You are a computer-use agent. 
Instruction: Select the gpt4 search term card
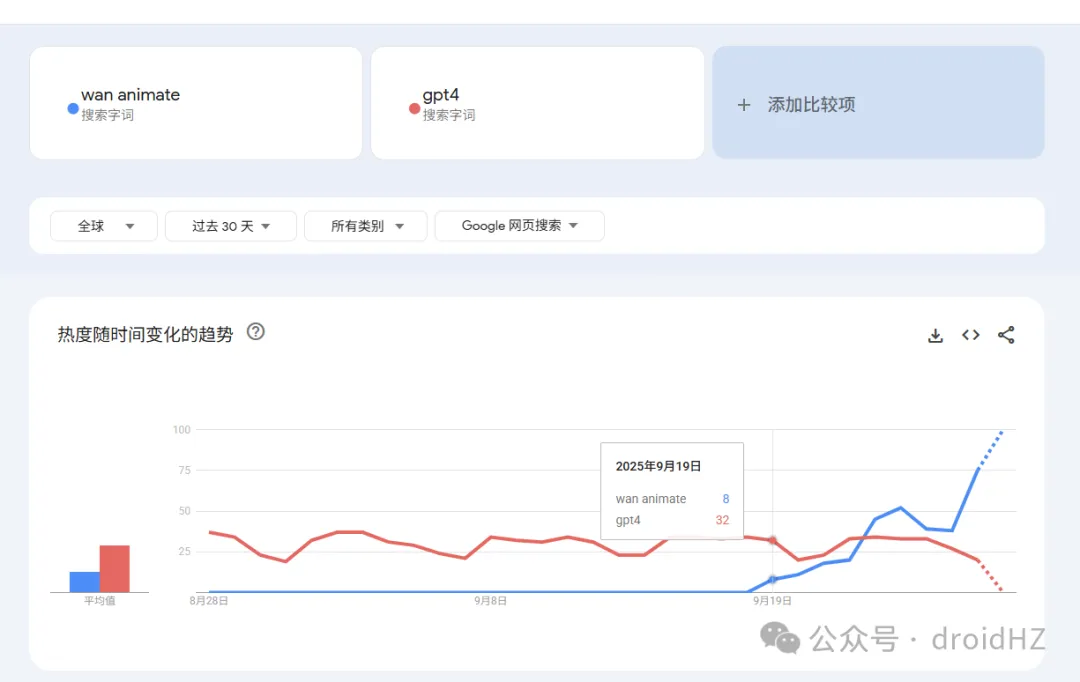[537, 102]
